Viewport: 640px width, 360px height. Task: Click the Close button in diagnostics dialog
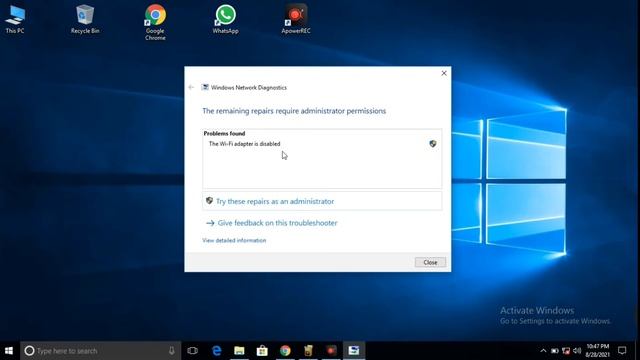pyautogui.click(x=430, y=262)
